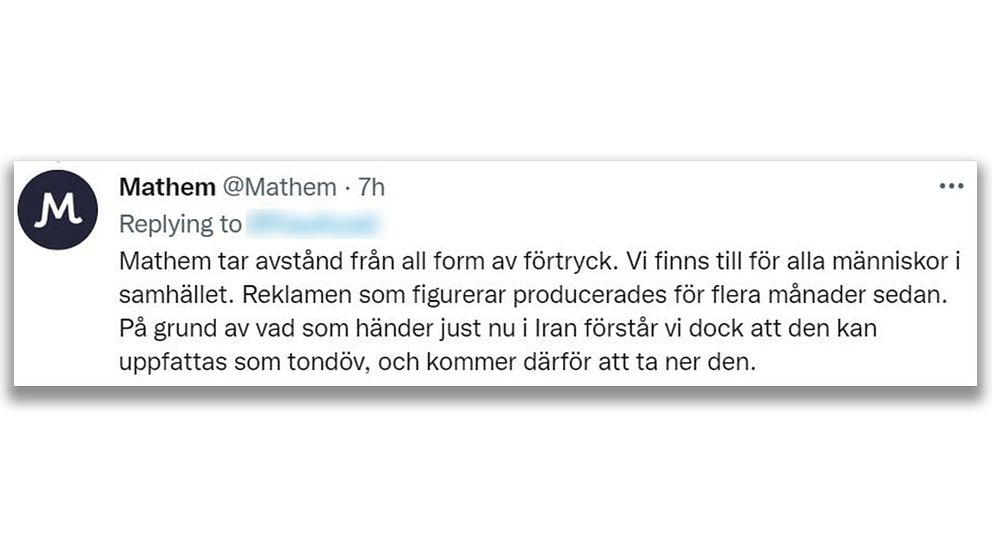
Task: Open the Mathem profile avatar
Action: (x=58, y=209)
